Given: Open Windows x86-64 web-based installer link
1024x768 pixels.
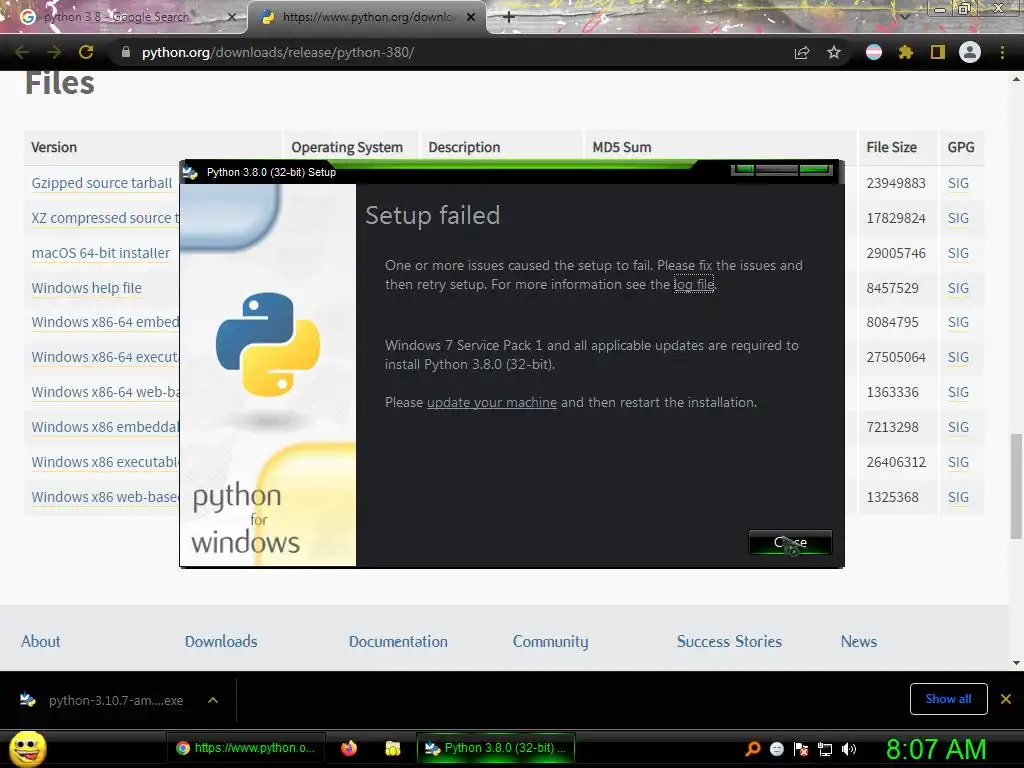Looking at the screenshot, I should tap(104, 392).
